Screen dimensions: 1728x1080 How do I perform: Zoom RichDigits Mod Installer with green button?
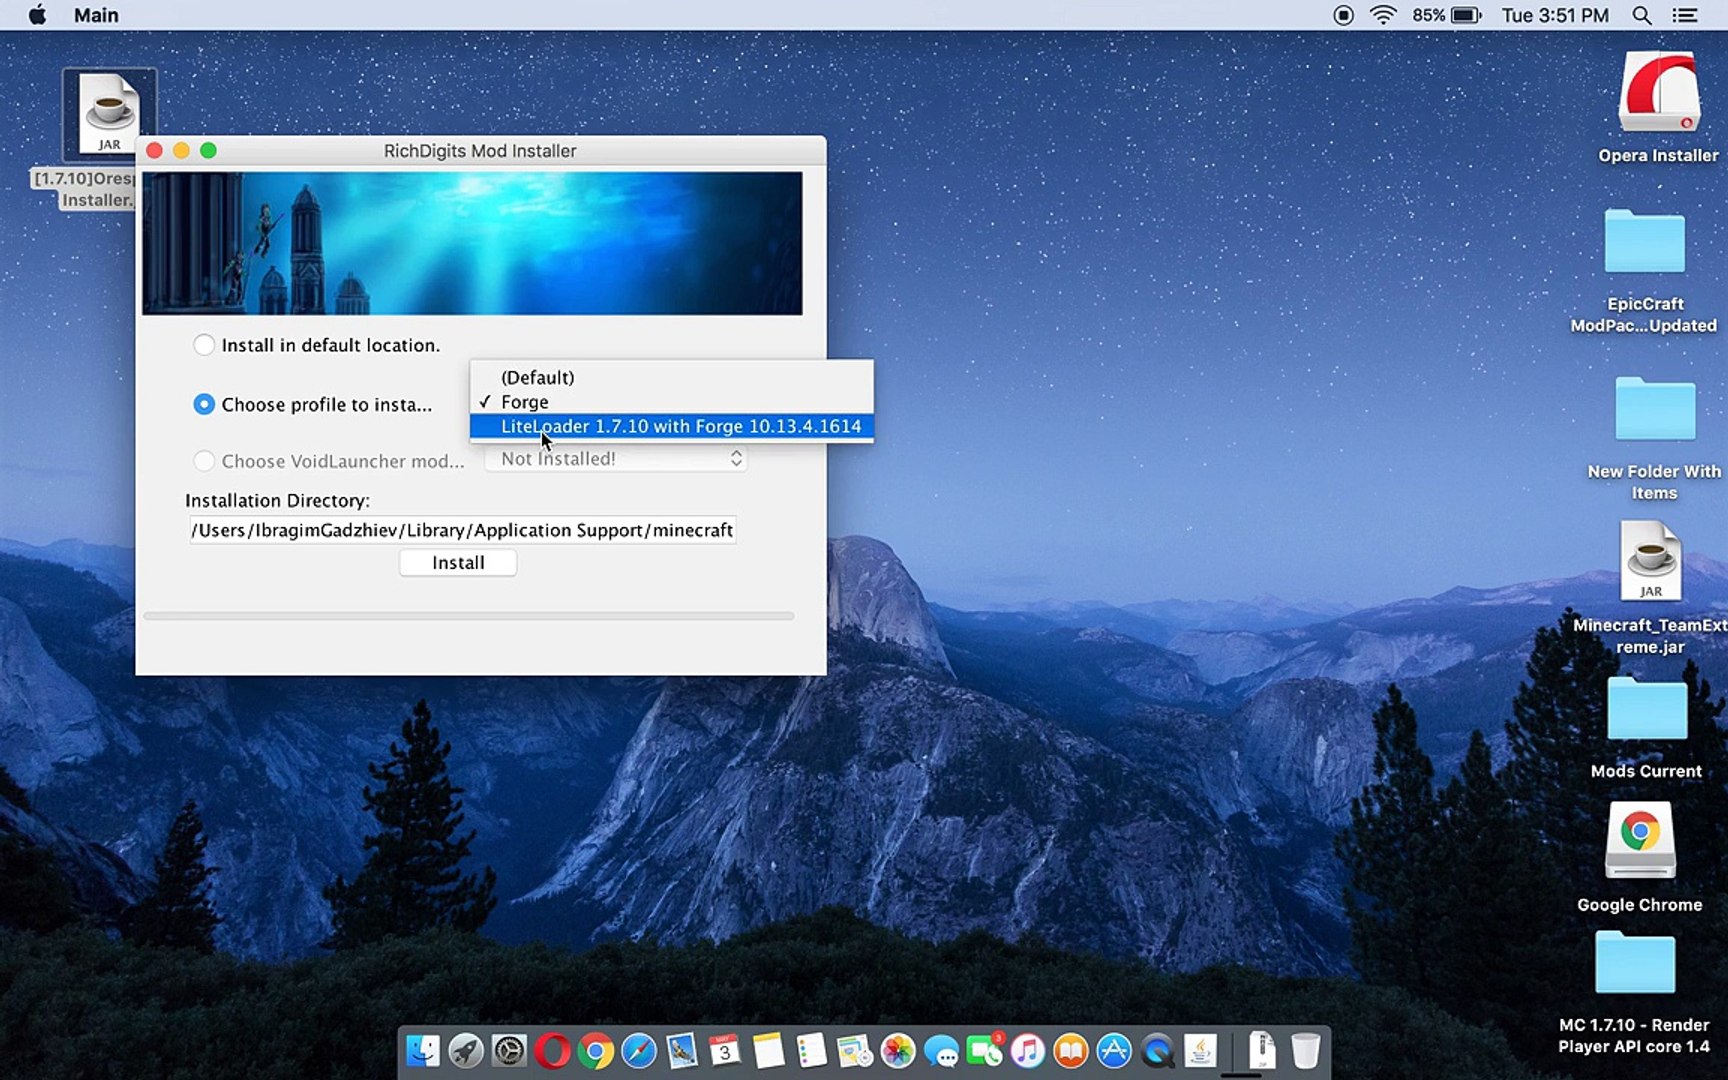(208, 150)
